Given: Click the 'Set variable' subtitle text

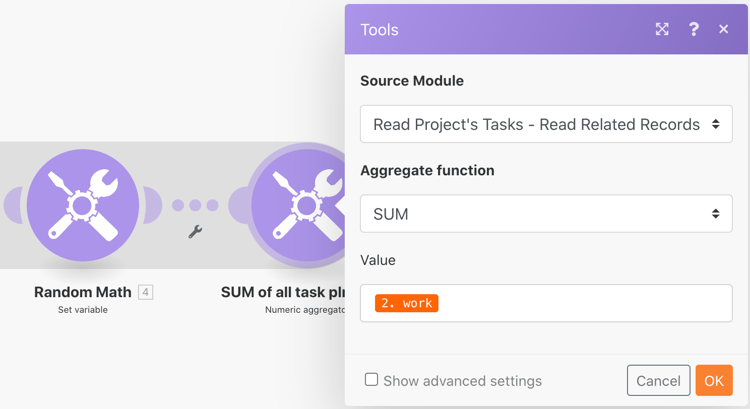Looking at the screenshot, I should click(x=83, y=310).
